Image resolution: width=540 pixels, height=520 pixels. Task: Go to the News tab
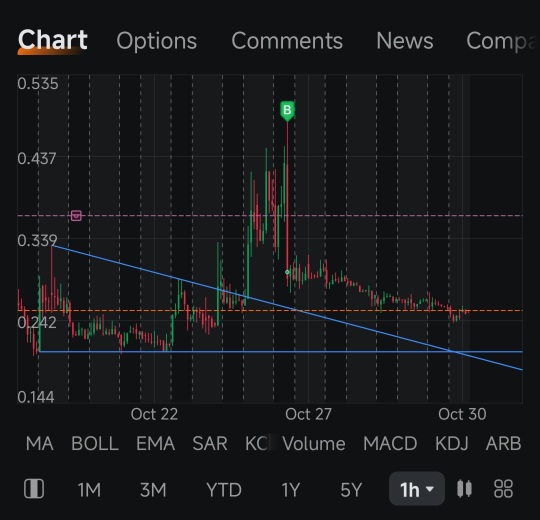(x=405, y=41)
